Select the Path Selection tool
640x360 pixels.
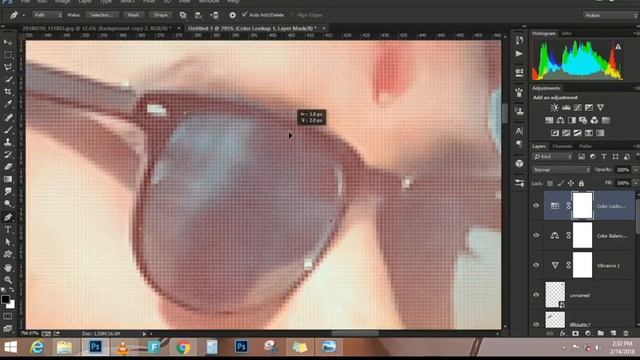coord(8,242)
